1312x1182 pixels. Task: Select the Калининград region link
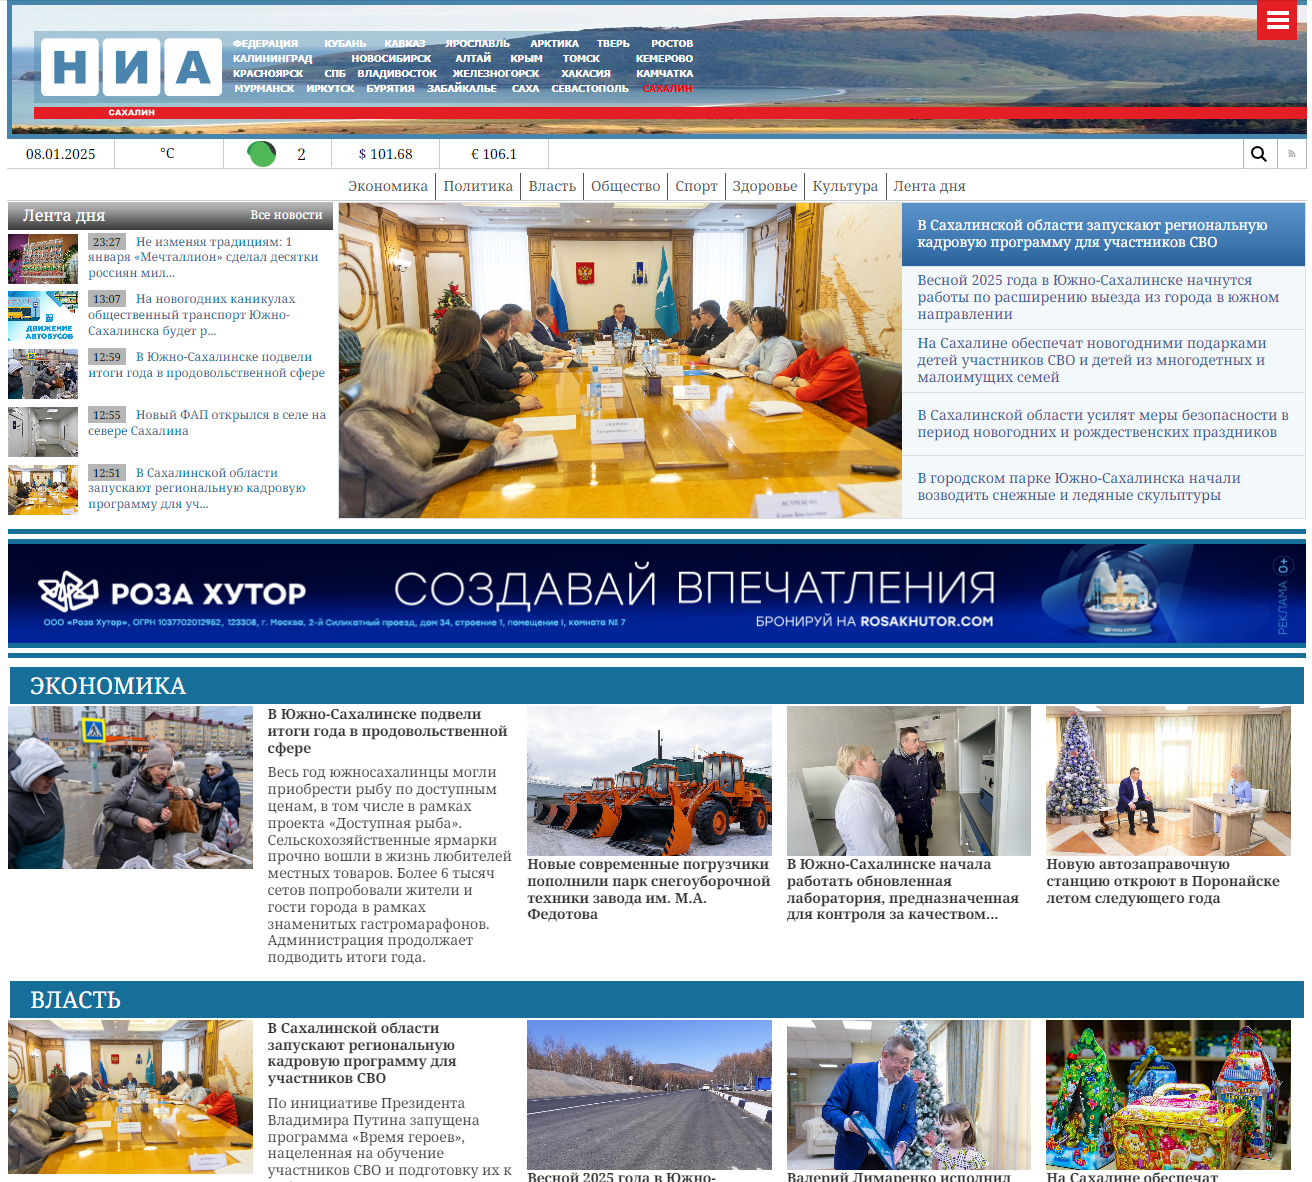(272, 59)
